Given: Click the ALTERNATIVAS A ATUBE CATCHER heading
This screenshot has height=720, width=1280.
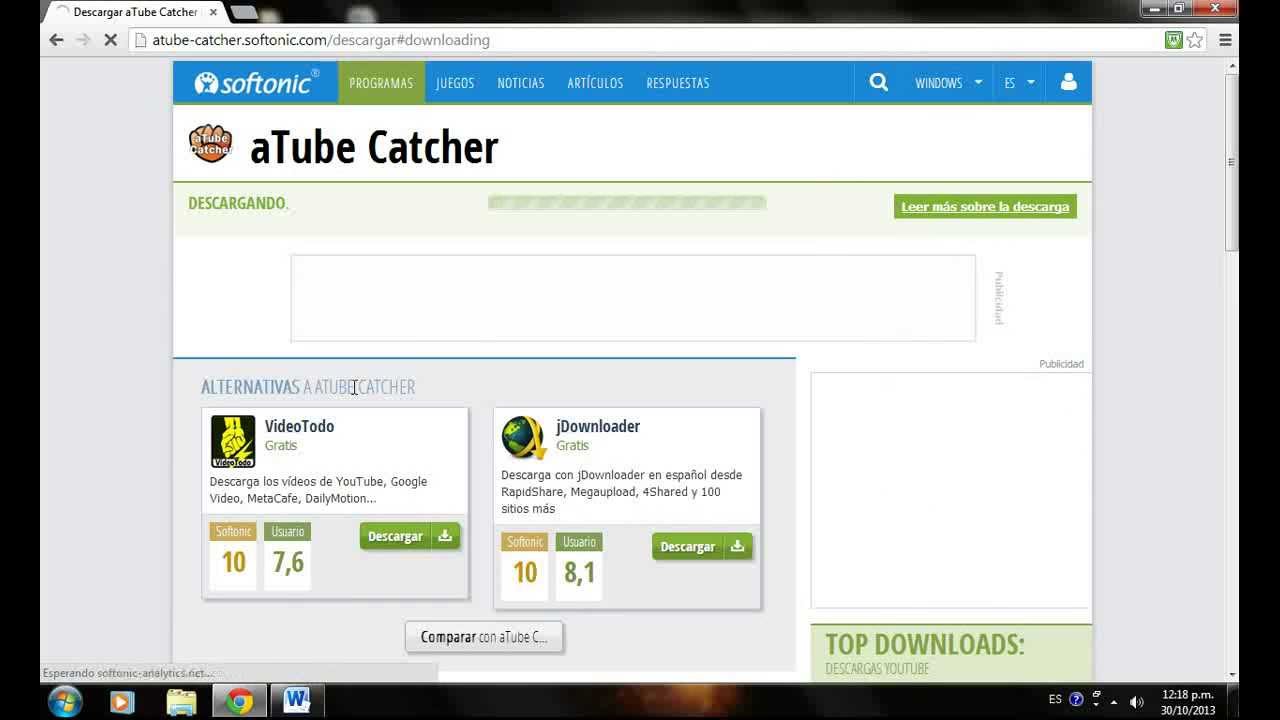Looking at the screenshot, I should [x=308, y=387].
